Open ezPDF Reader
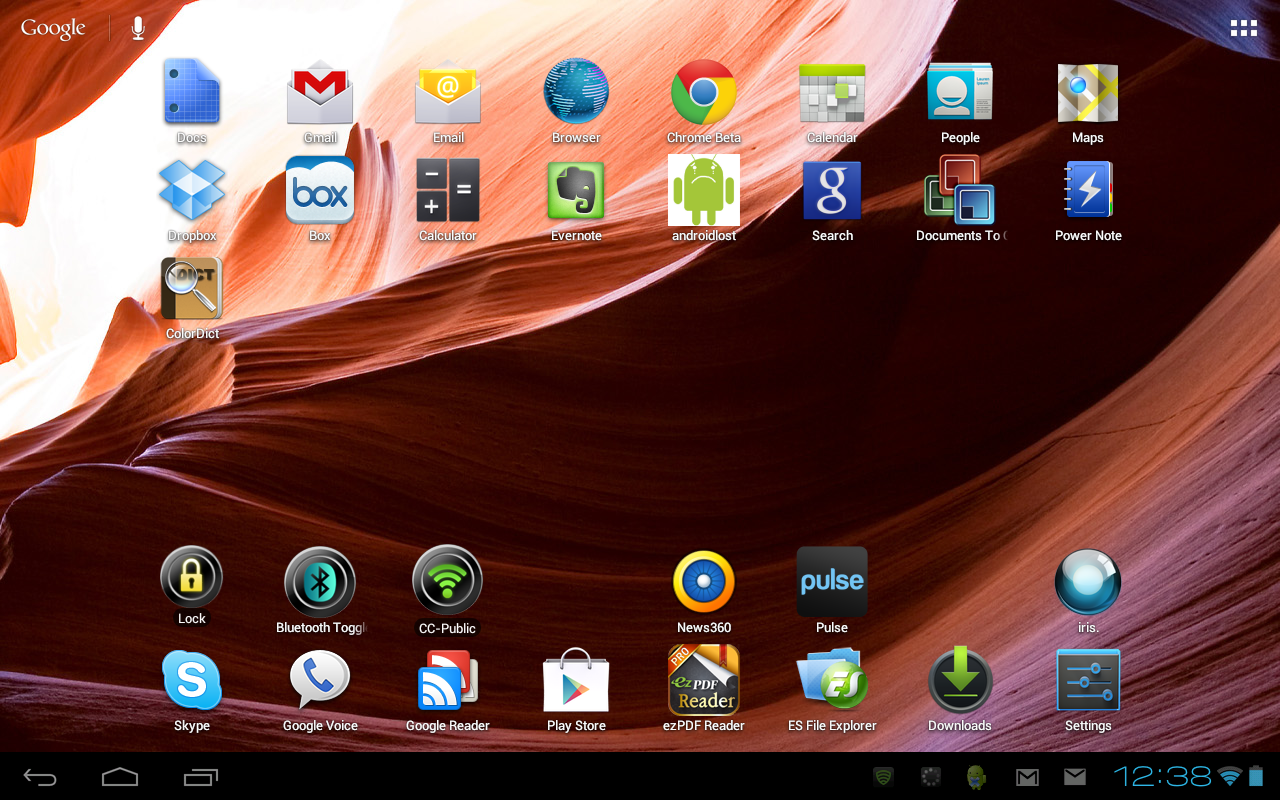The height and width of the screenshot is (800, 1280). point(704,680)
